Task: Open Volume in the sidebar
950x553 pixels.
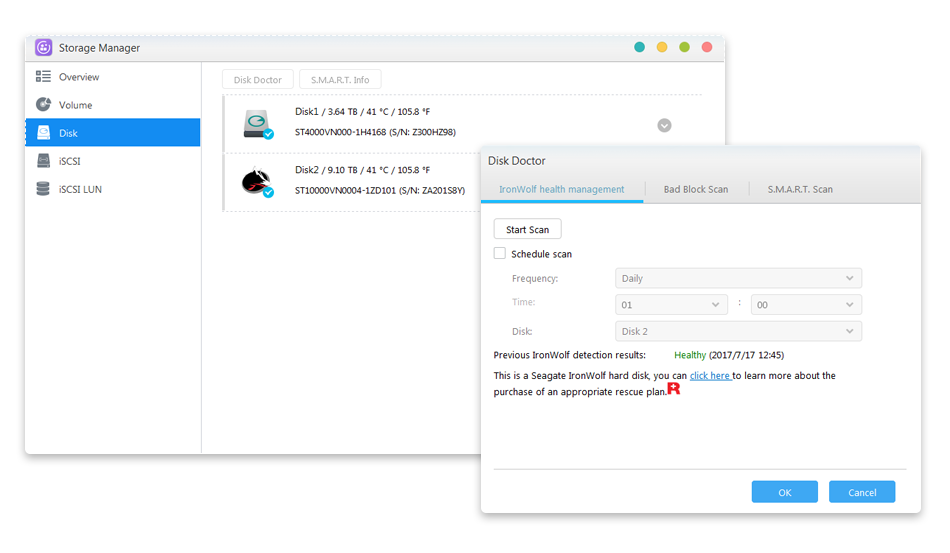Action: [x=113, y=105]
